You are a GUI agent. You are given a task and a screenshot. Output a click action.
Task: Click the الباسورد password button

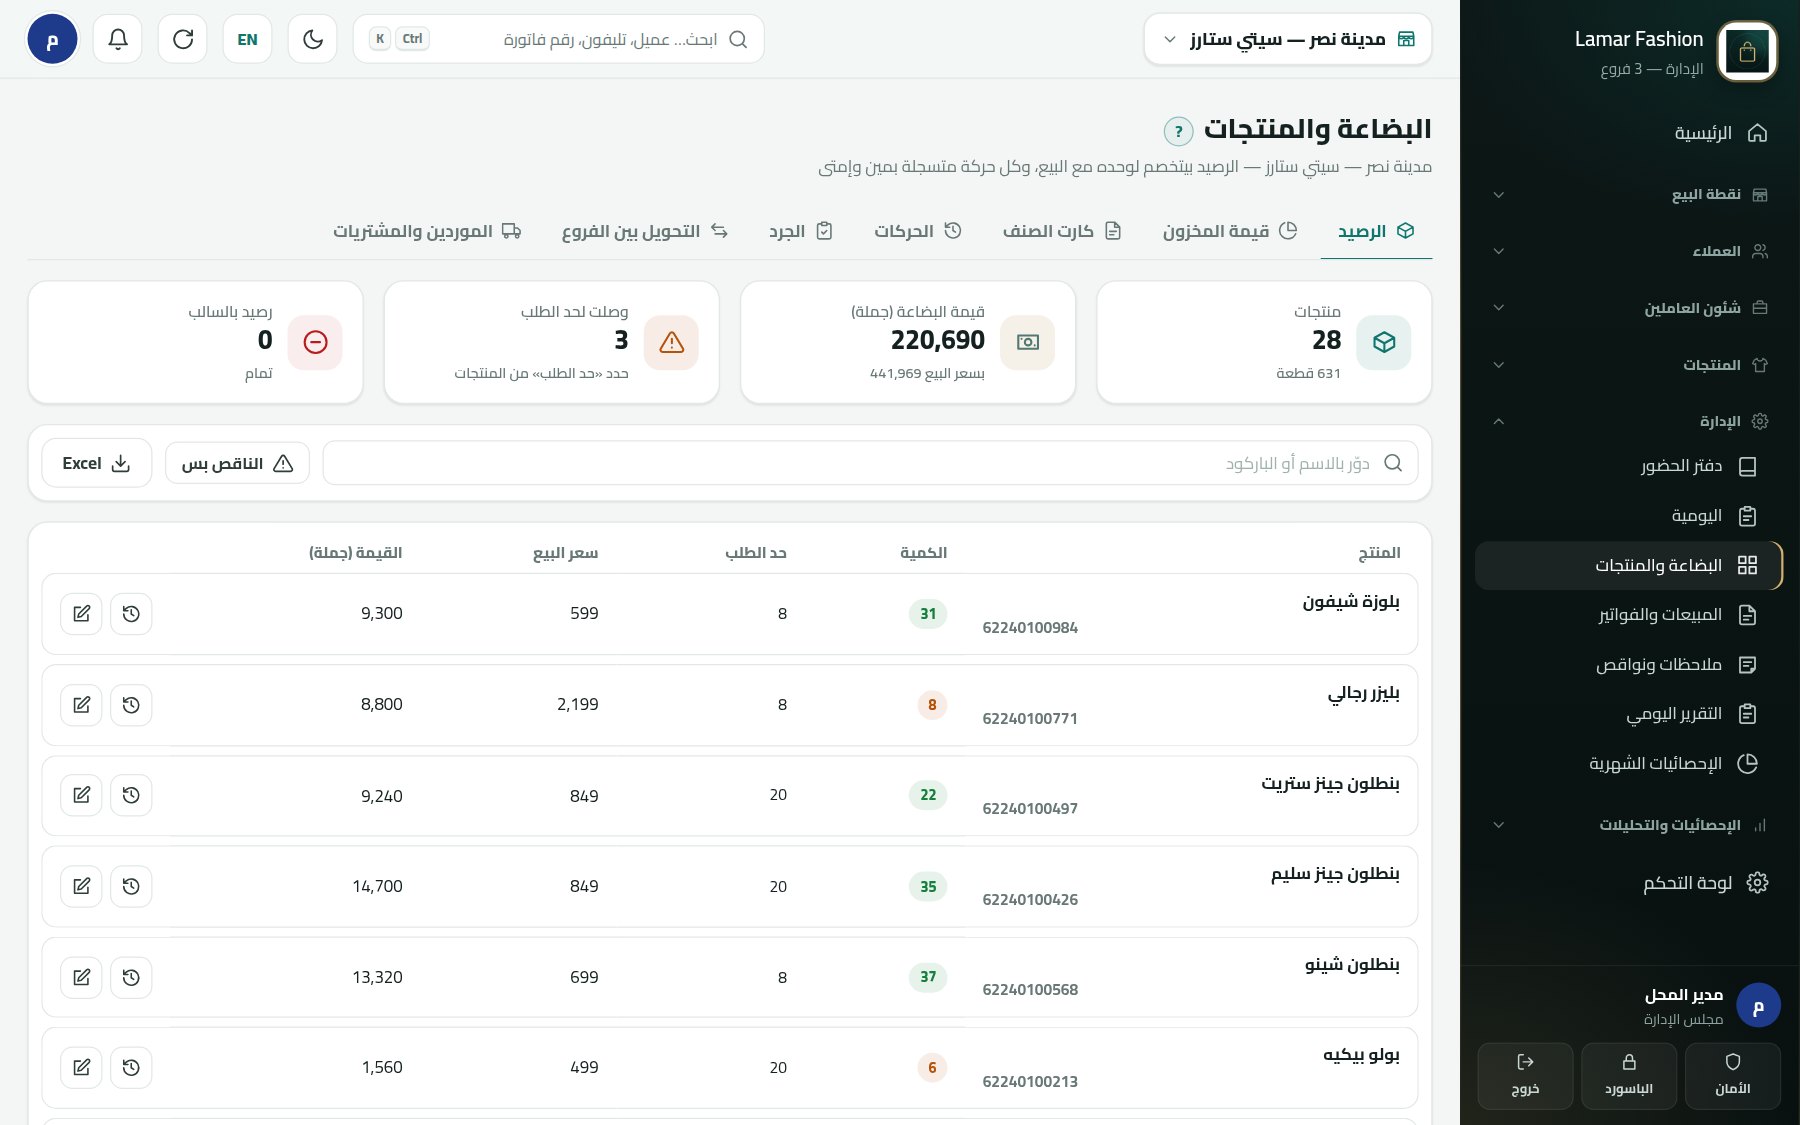[x=1629, y=1076]
